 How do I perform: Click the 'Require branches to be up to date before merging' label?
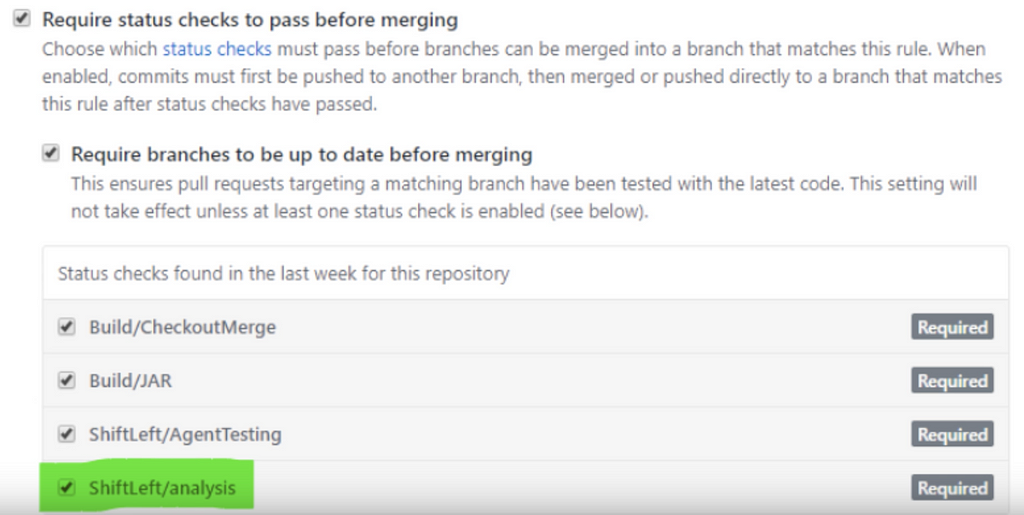click(x=301, y=155)
